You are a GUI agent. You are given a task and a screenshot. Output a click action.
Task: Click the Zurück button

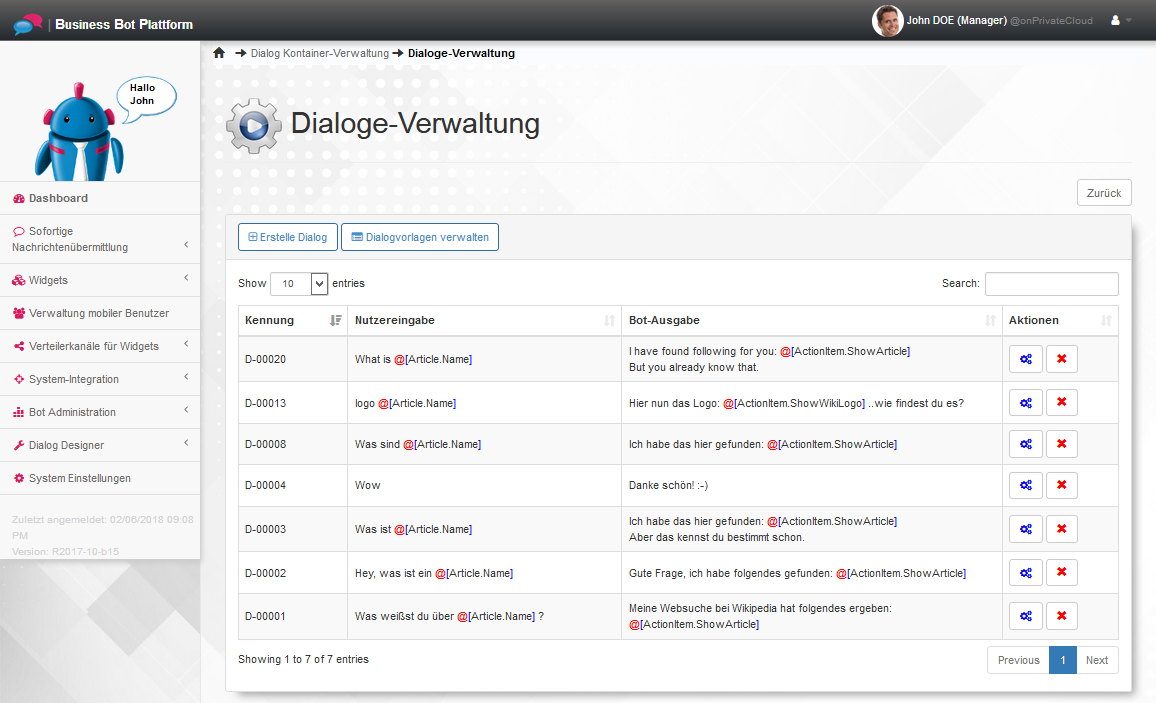point(1103,193)
